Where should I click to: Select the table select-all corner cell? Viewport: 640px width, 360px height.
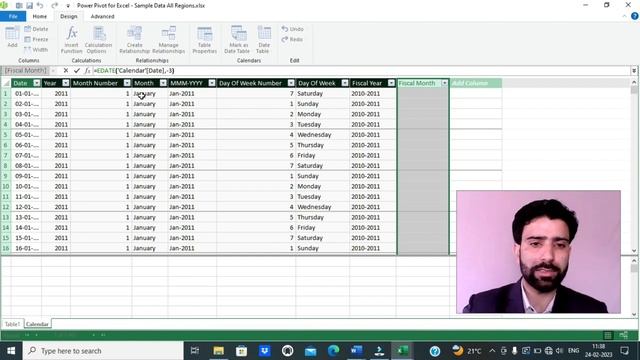tap(6, 83)
